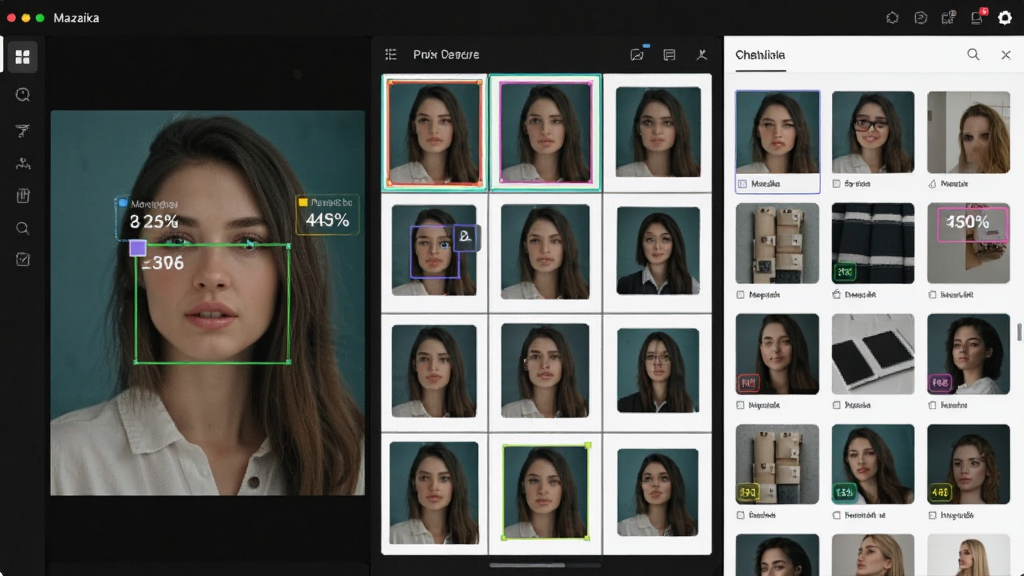Open the person icon in the left sidebar
This screenshot has height=576, width=1024.
23,163
